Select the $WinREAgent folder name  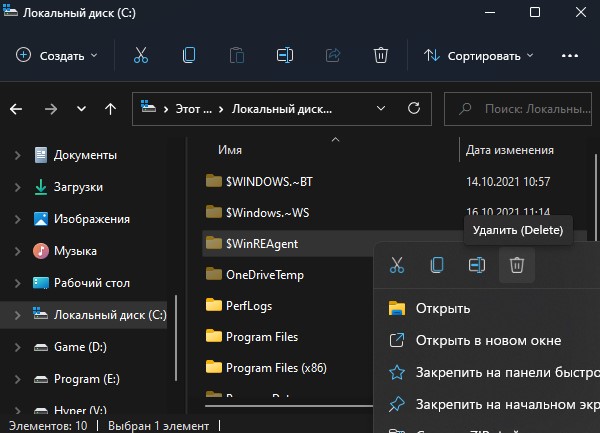coord(262,244)
